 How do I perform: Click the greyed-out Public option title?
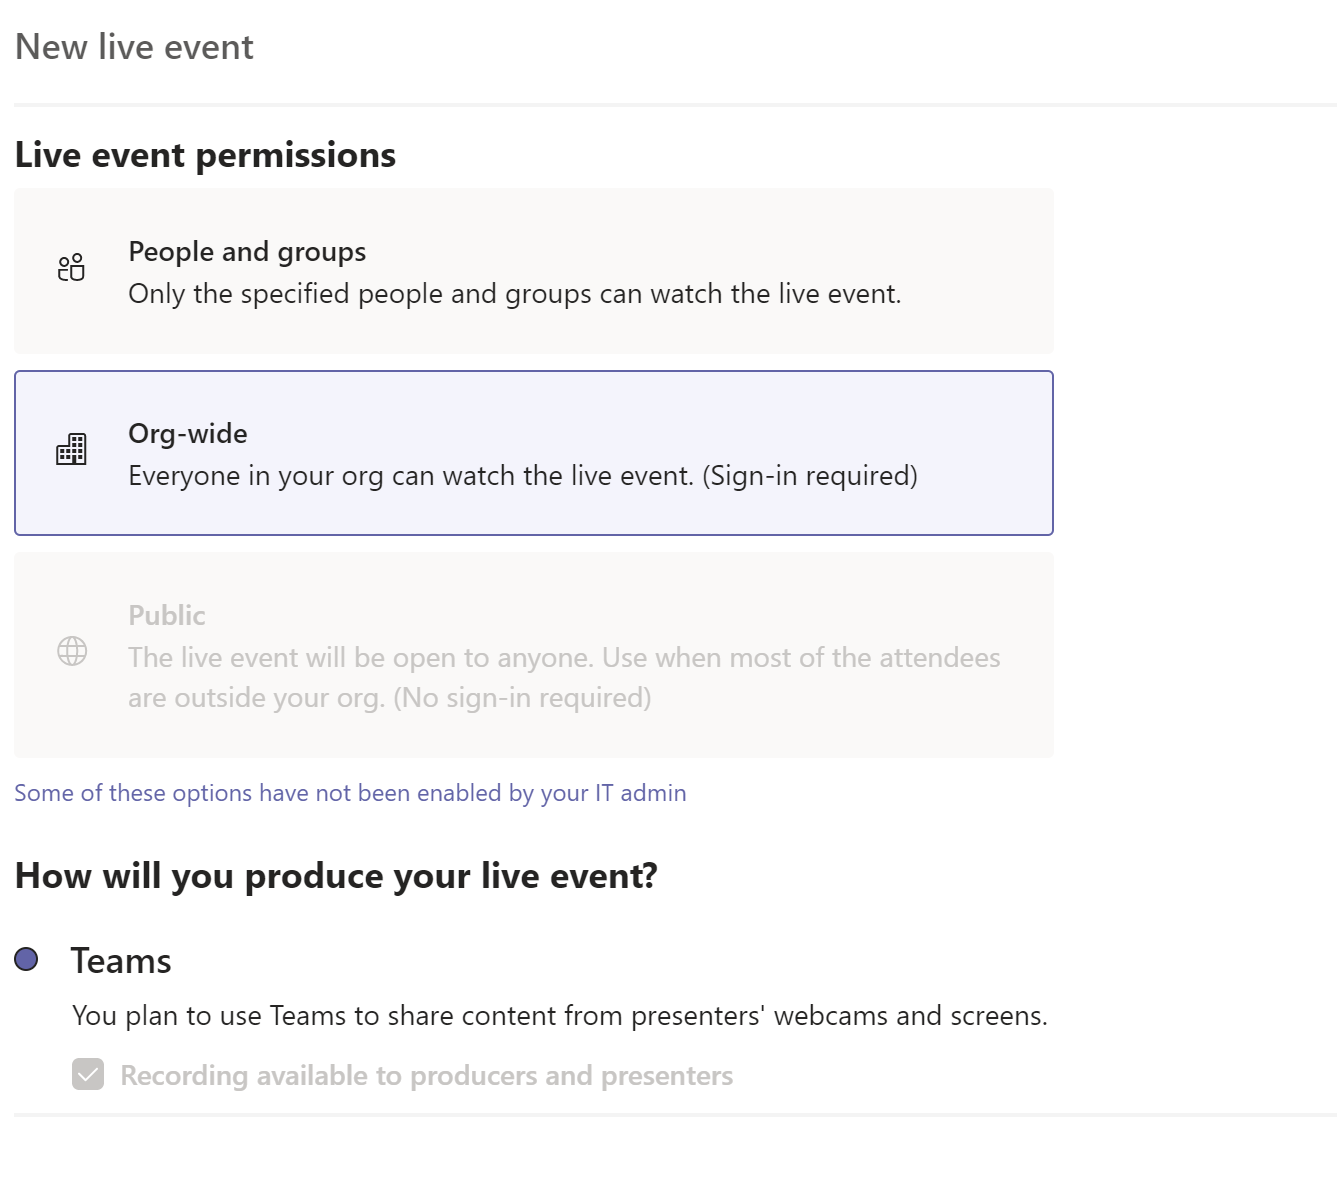(x=167, y=616)
